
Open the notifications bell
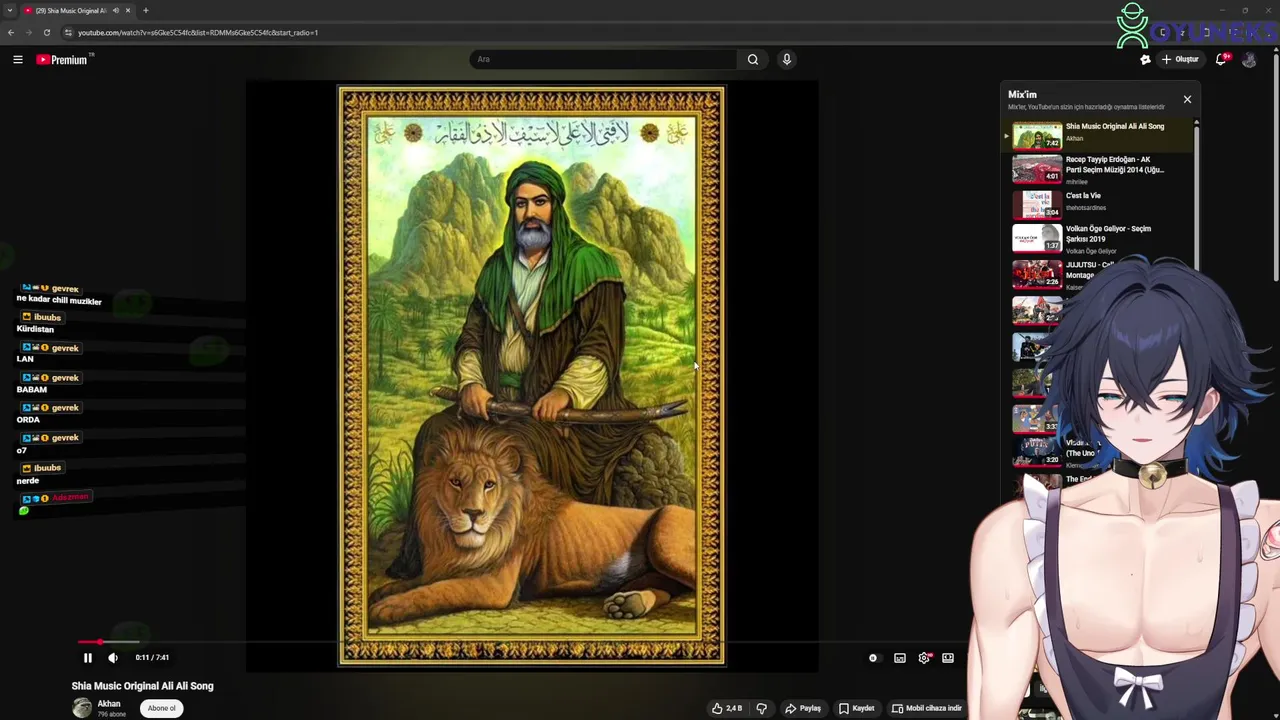click(1222, 60)
